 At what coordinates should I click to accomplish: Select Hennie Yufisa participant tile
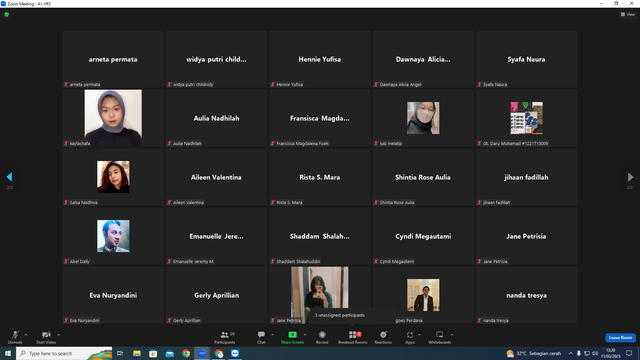click(320, 59)
